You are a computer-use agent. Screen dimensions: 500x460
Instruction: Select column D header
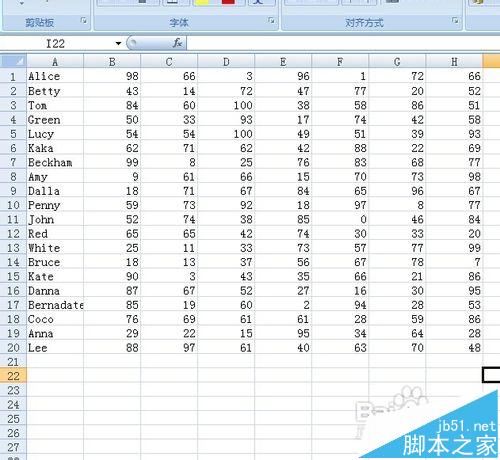pyautogui.click(x=226, y=62)
